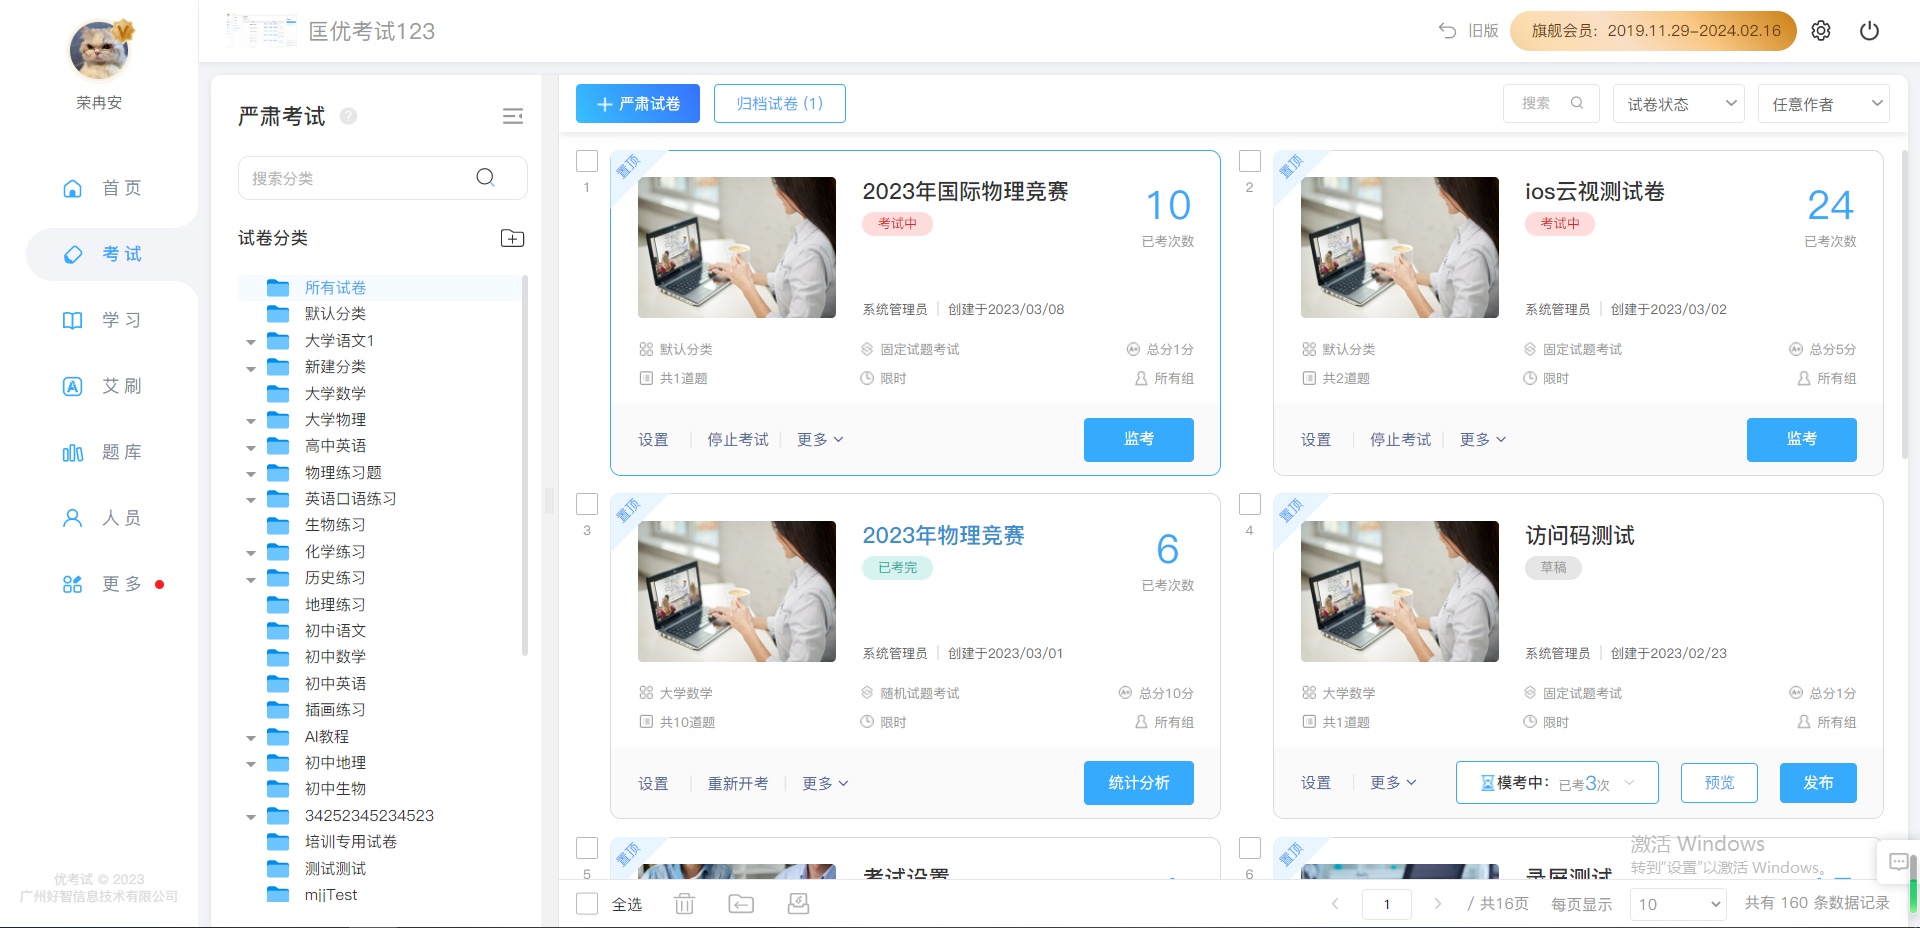Go to next page arrow

pos(1437,904)
